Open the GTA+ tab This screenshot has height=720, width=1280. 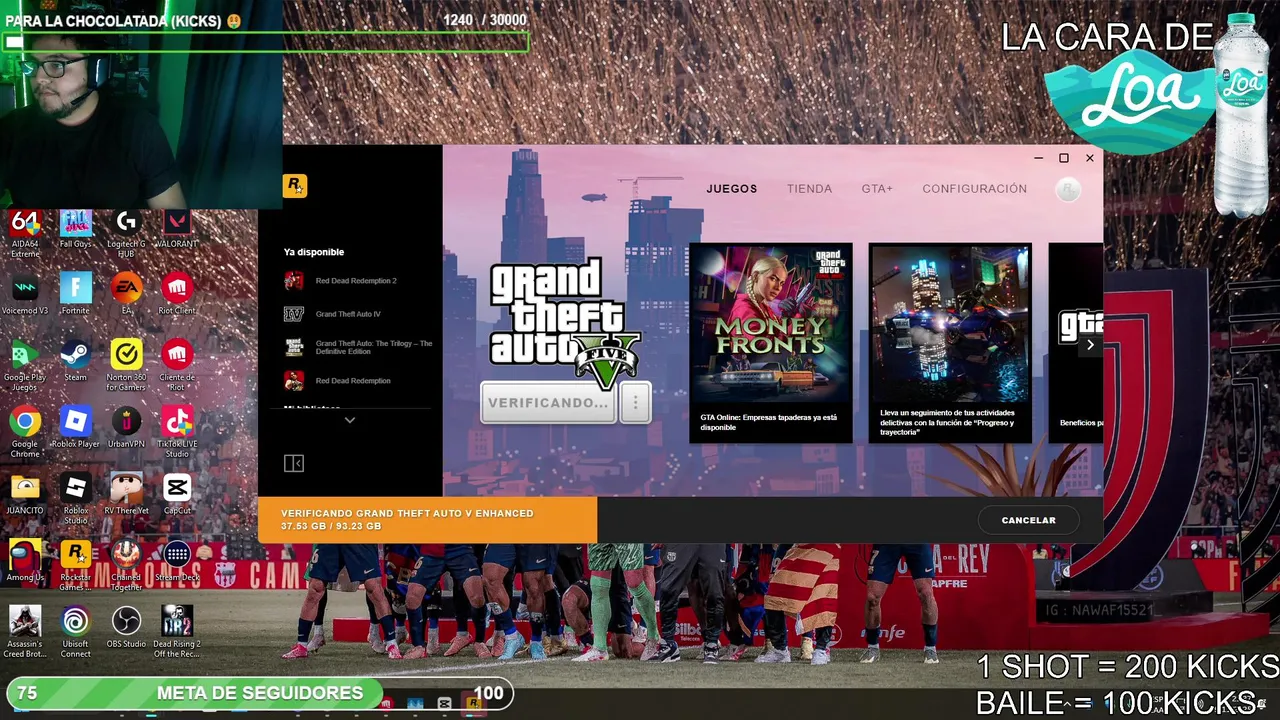877,189
